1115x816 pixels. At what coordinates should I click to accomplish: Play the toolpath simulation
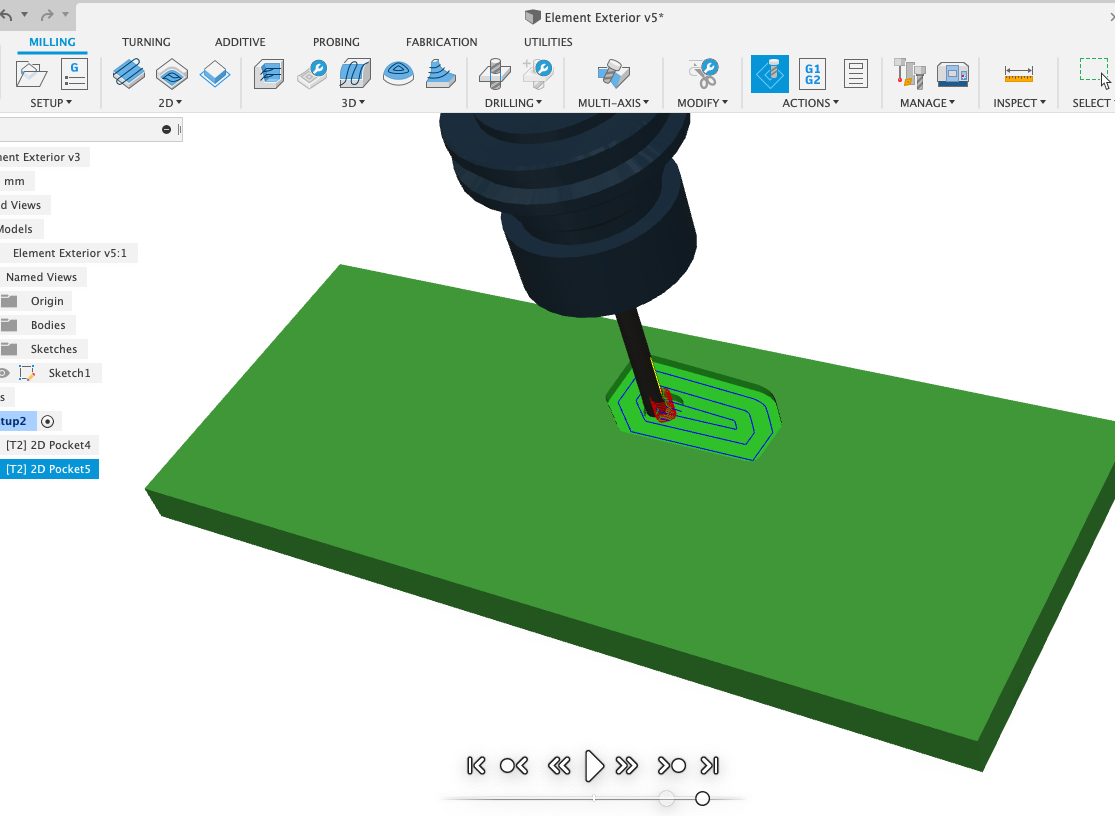click(x=594, y=766)
